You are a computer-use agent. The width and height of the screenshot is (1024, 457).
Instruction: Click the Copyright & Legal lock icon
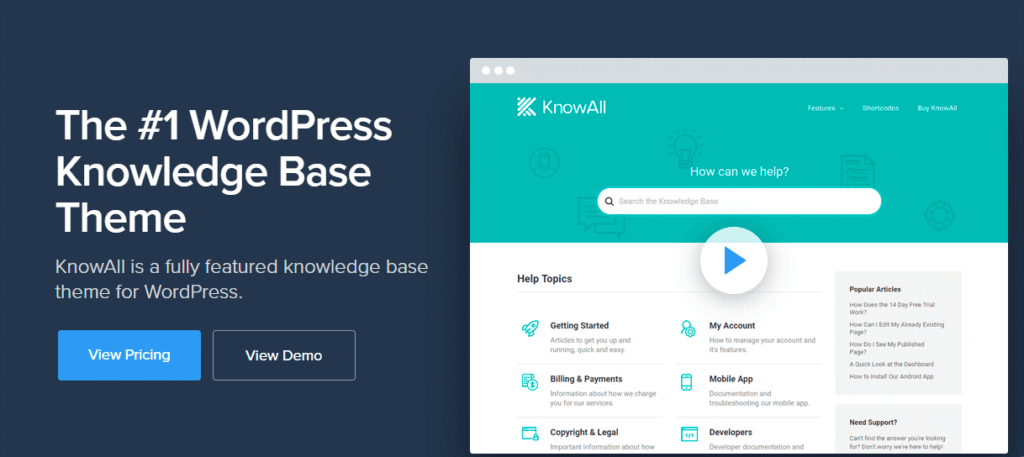click(530, 433)
